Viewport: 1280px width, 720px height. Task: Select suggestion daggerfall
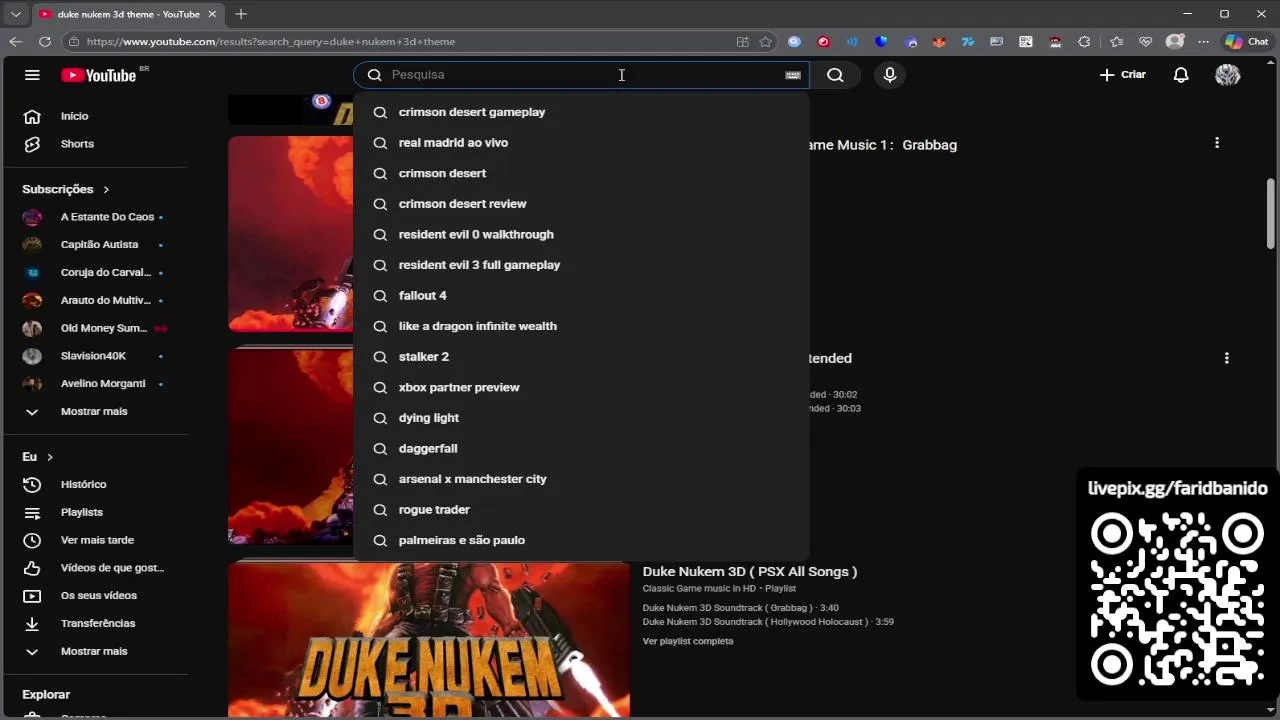pos(581,448)
